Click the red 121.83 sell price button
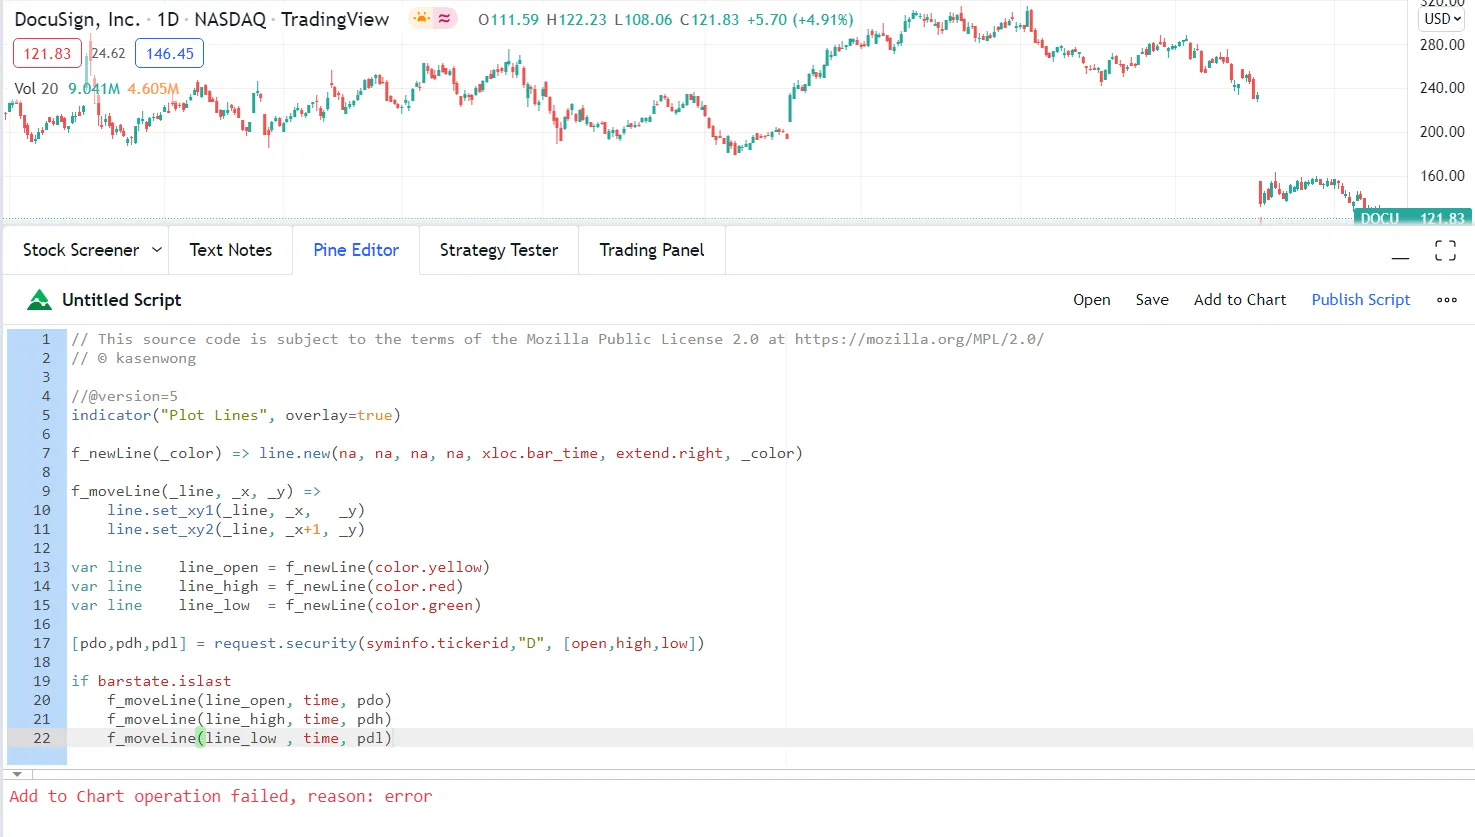The image size is (1475, 837). point(47,54)
